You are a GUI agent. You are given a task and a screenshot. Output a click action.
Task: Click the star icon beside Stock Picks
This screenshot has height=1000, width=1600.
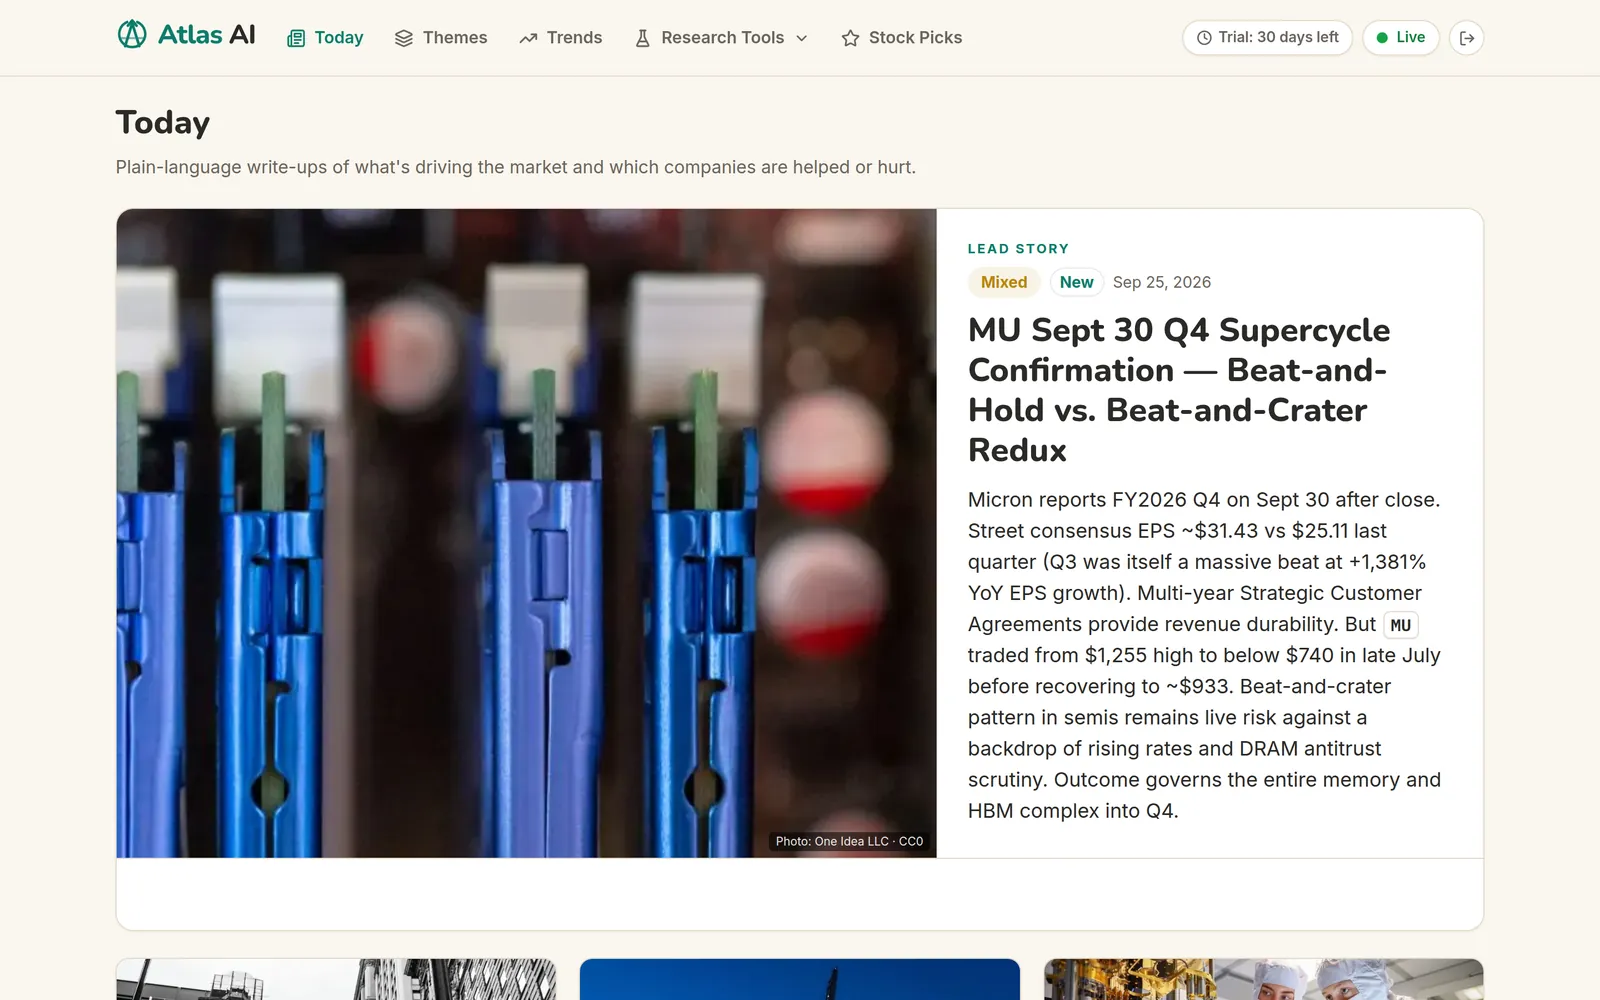pos(851,38)
